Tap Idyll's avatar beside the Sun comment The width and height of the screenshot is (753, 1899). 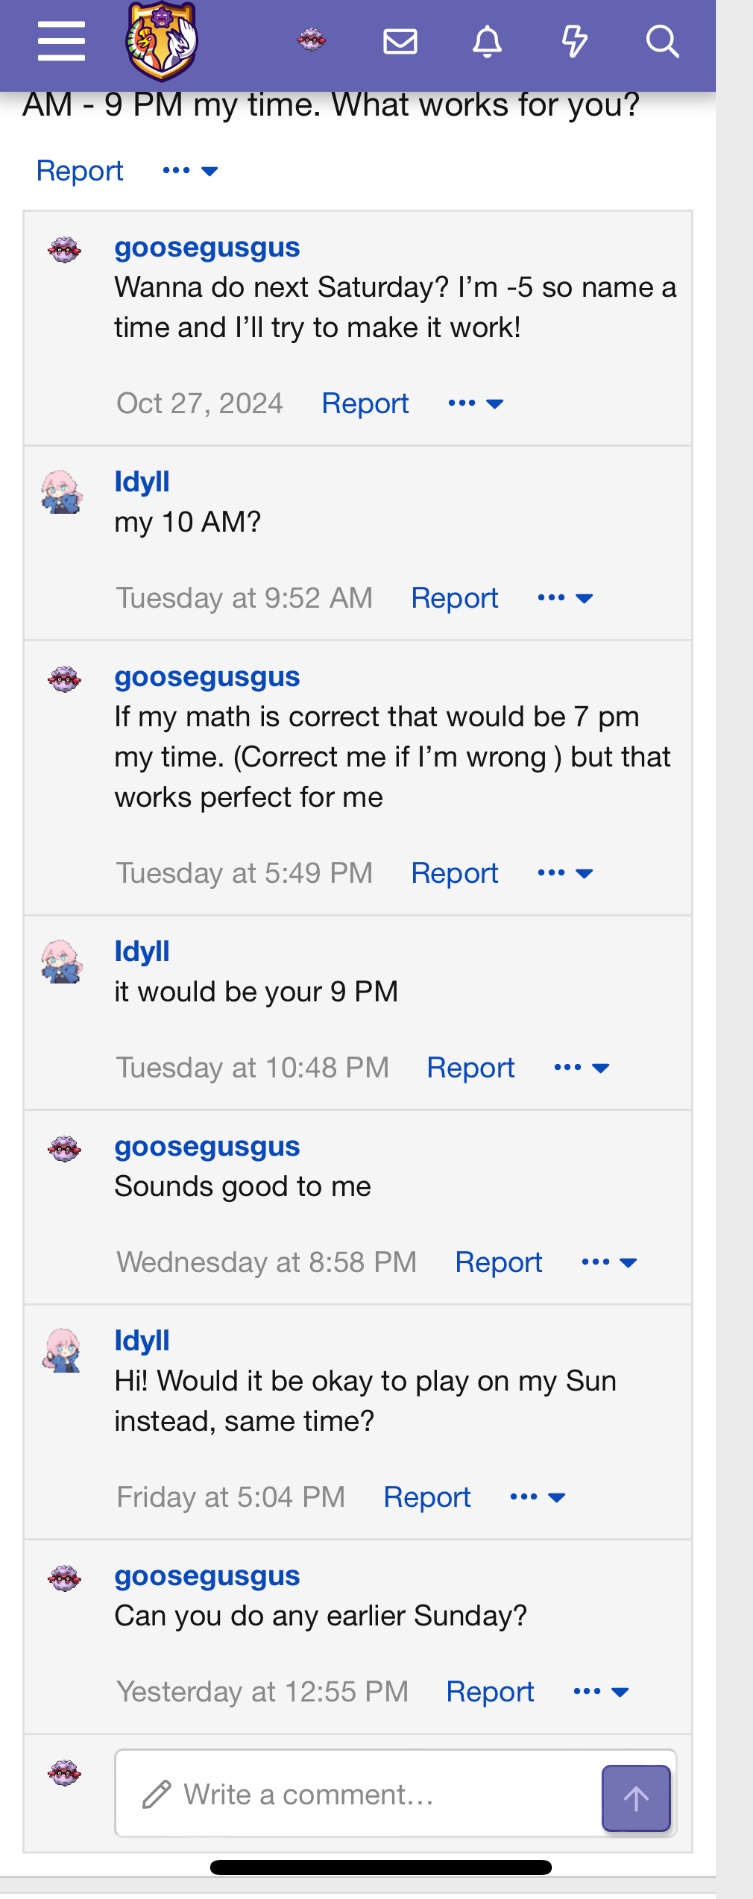[62, 1349]
